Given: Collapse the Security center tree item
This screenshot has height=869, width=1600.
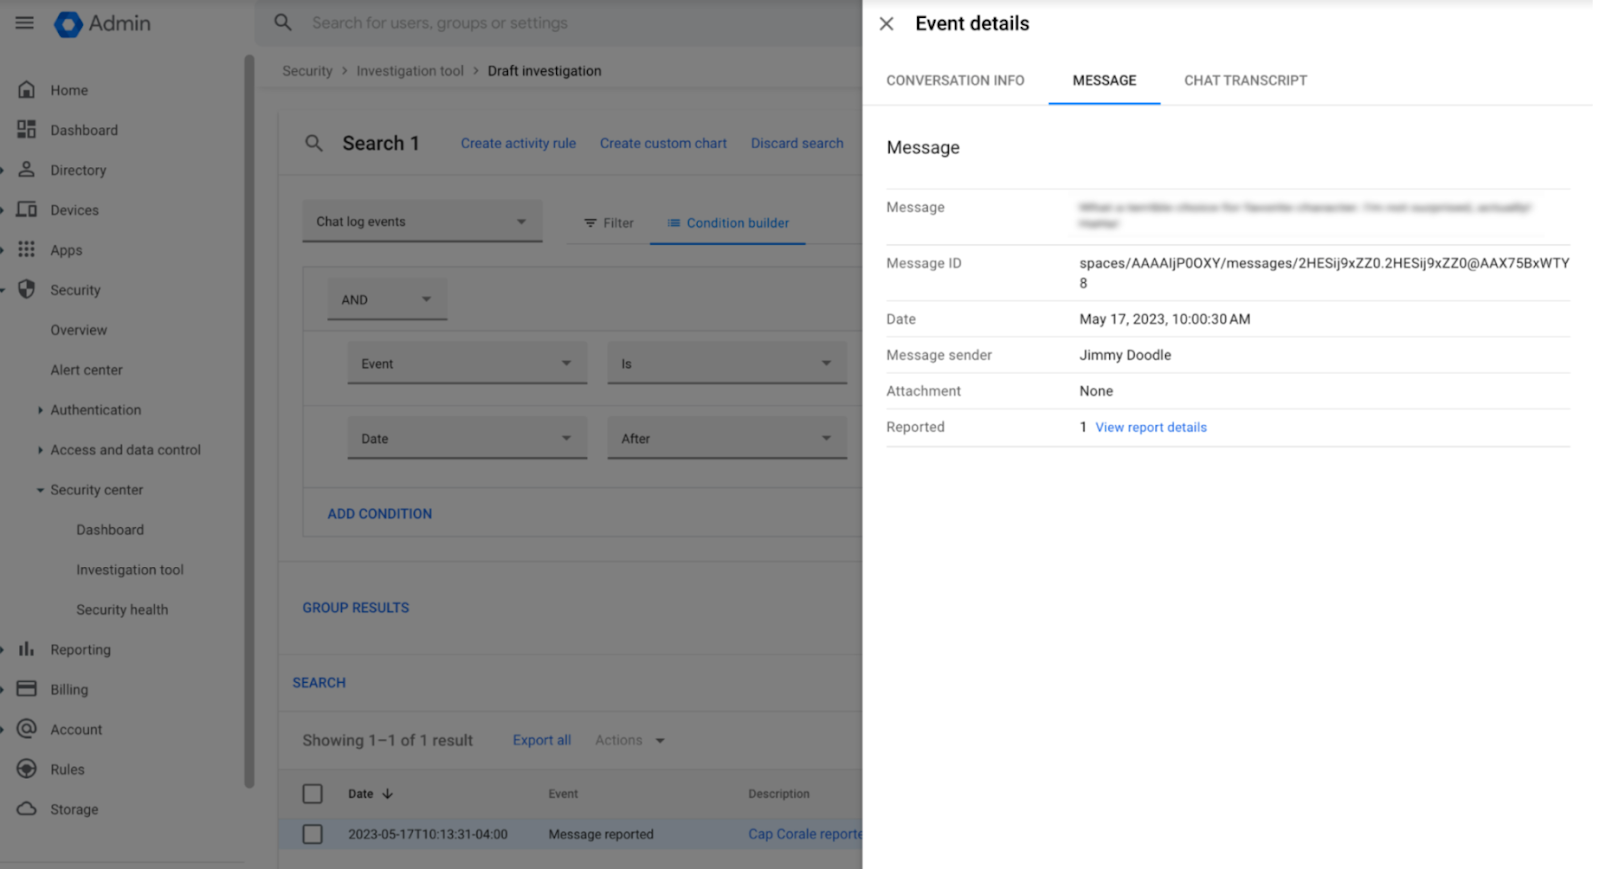Looking at the screenshot, I should tap(41, 490).
